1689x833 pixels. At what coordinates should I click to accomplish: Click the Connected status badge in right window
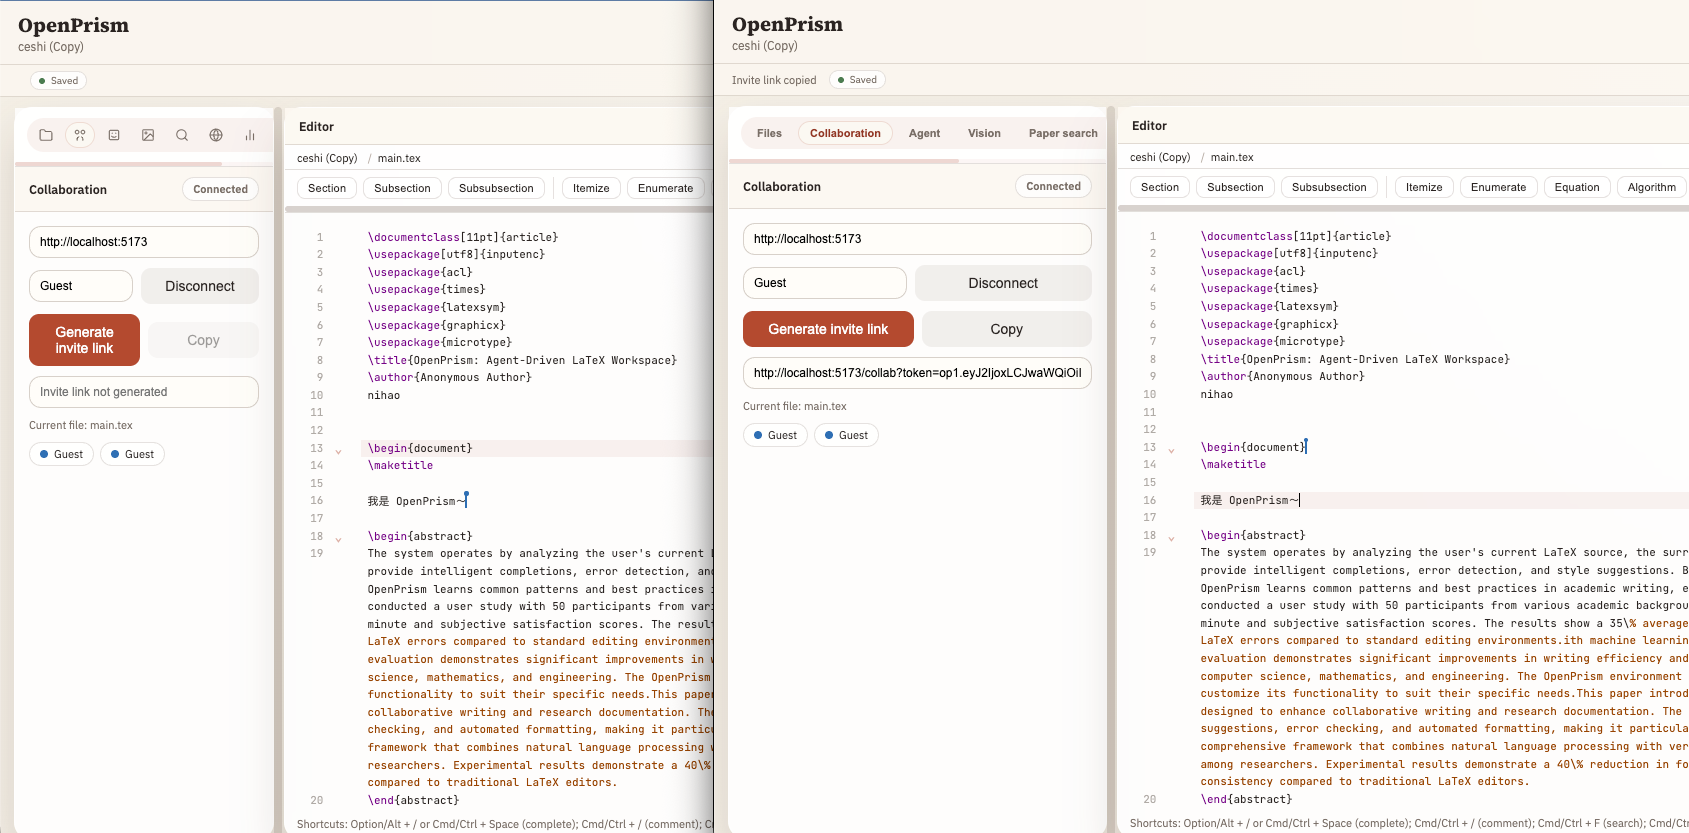(x=1053, y=186)
